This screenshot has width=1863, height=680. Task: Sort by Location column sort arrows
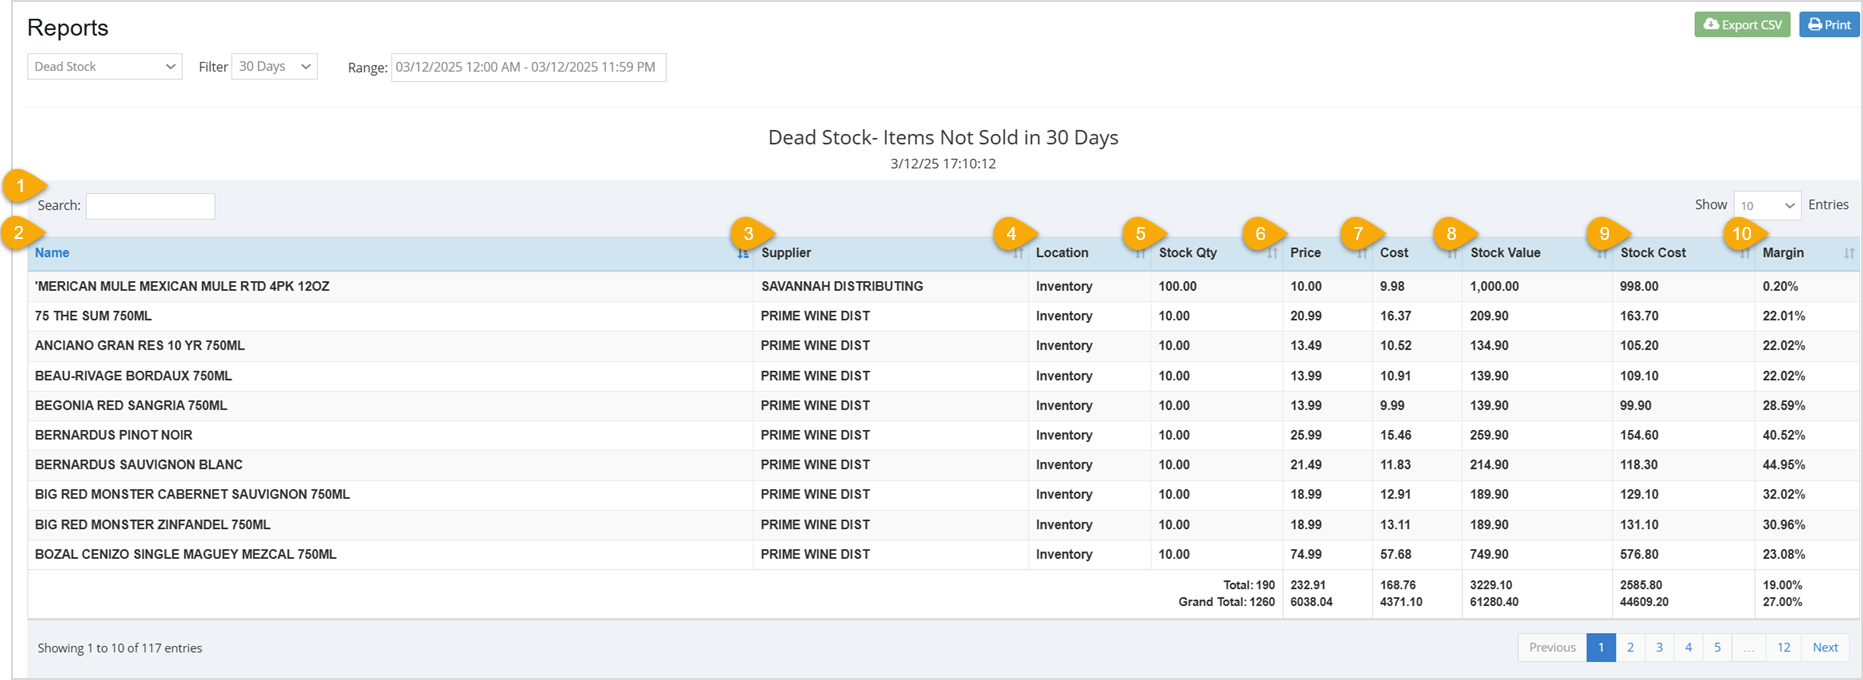tap(1140, 254)
